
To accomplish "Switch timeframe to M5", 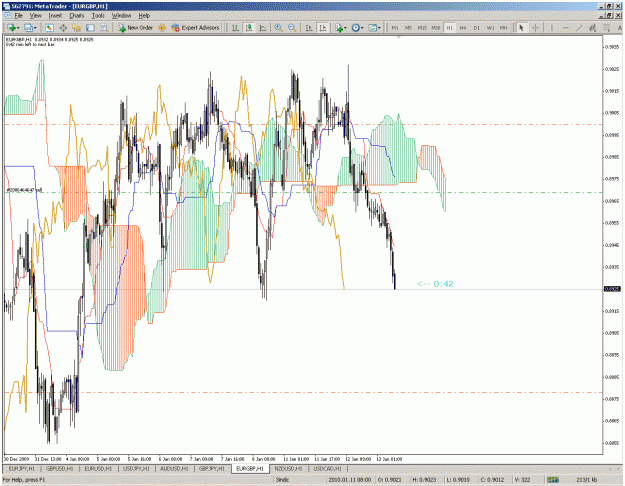I will (x=408, y=28).
